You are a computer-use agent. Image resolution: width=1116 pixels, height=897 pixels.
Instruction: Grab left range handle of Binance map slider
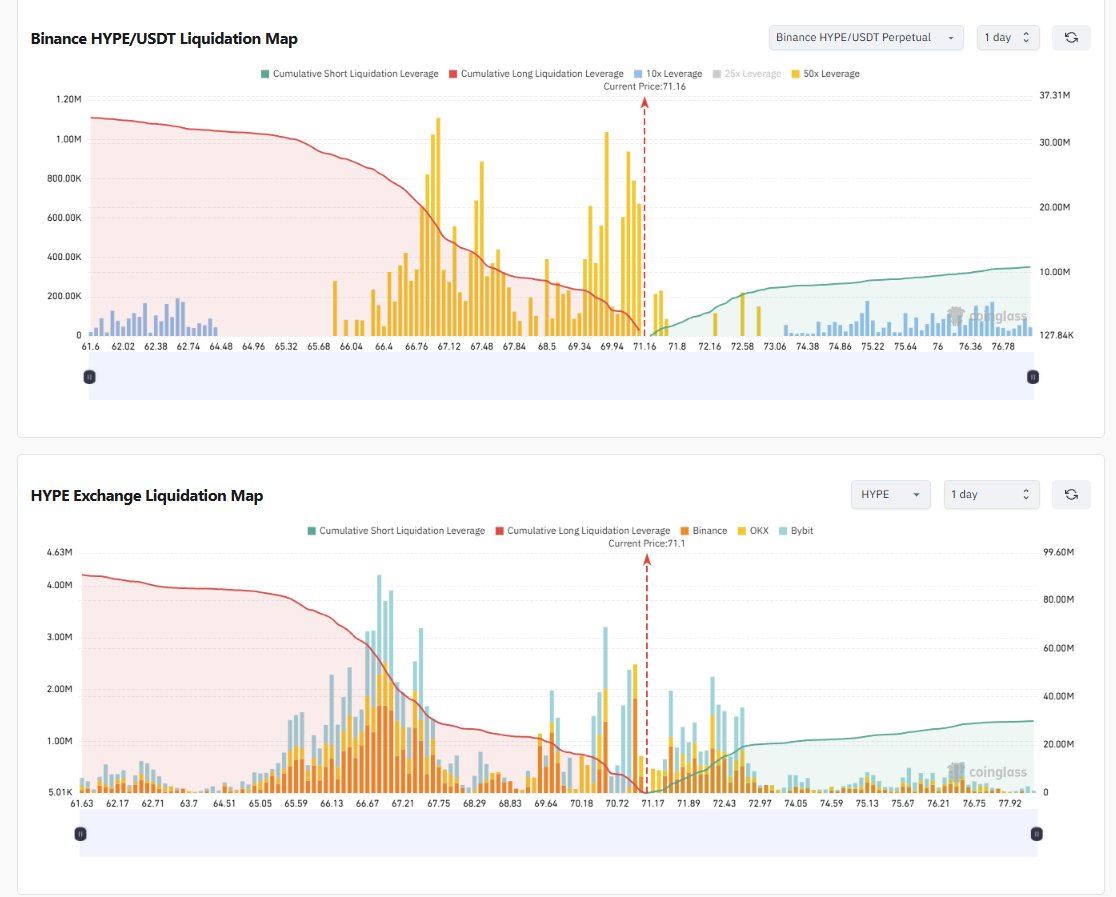90,377
